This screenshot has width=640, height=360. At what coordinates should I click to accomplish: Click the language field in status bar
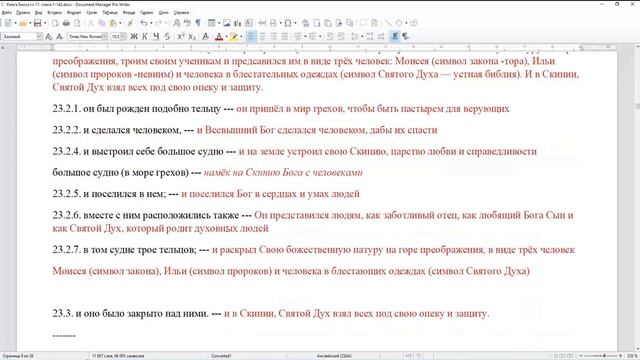point(334,356)
